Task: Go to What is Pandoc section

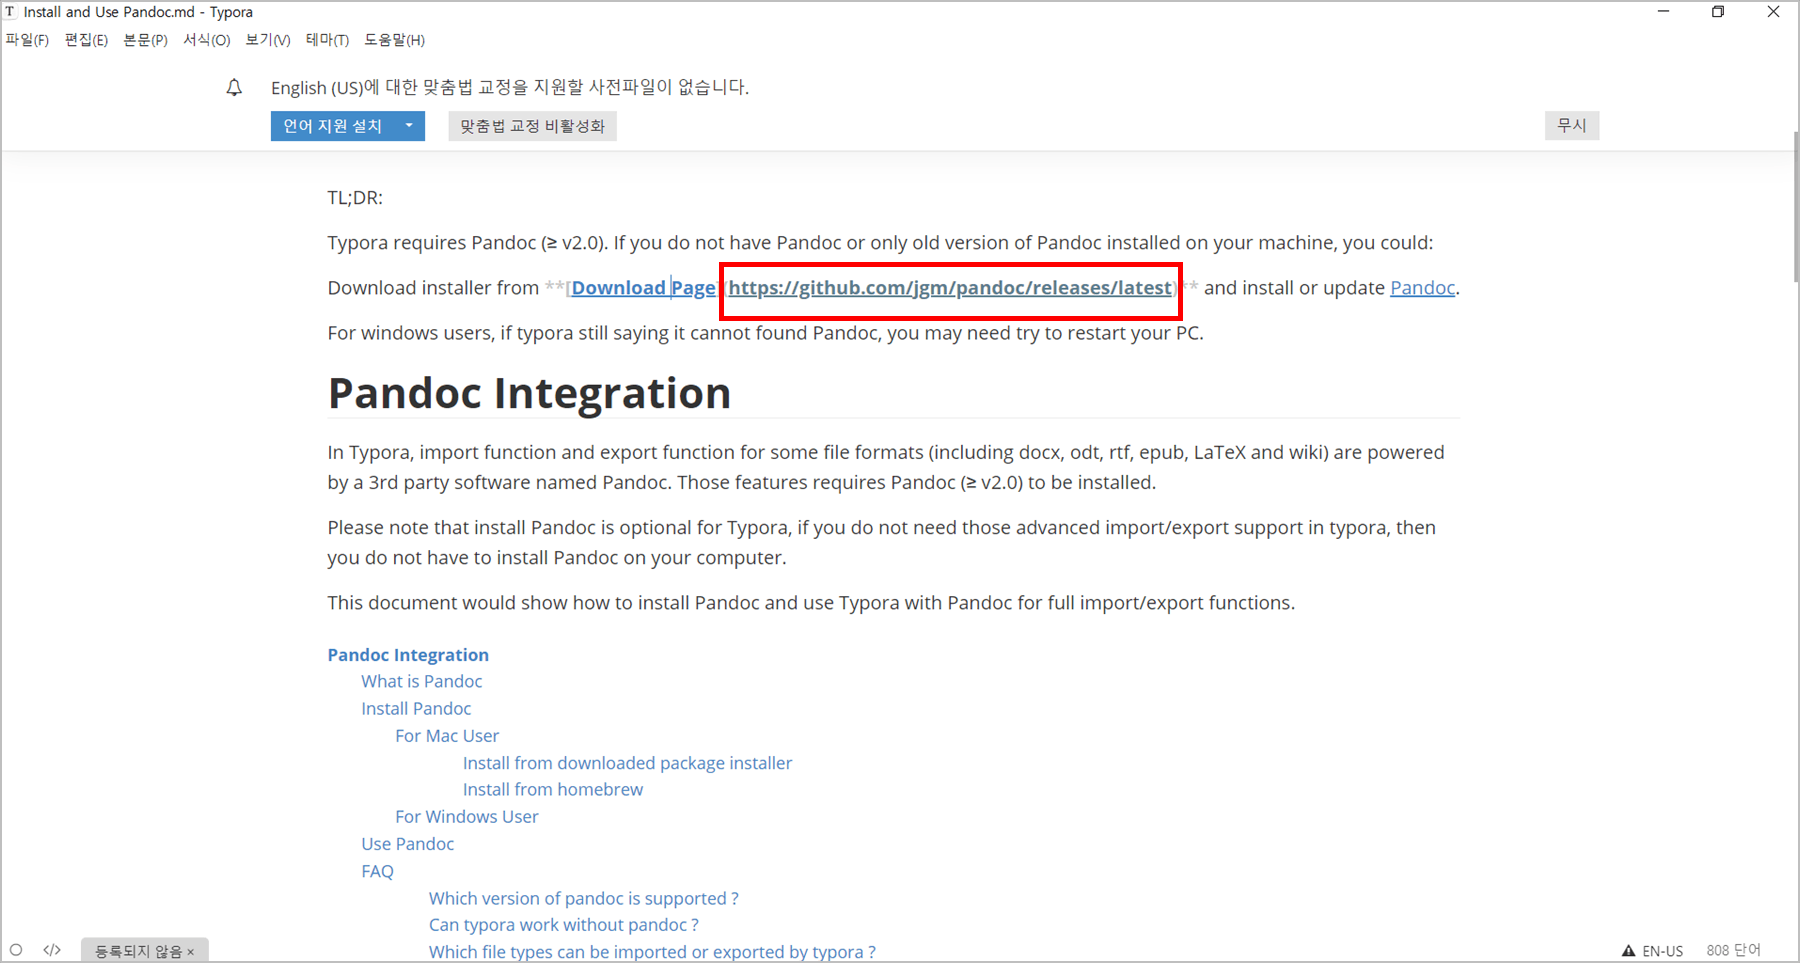Action: pyautogui.click(x=422, y=681)
